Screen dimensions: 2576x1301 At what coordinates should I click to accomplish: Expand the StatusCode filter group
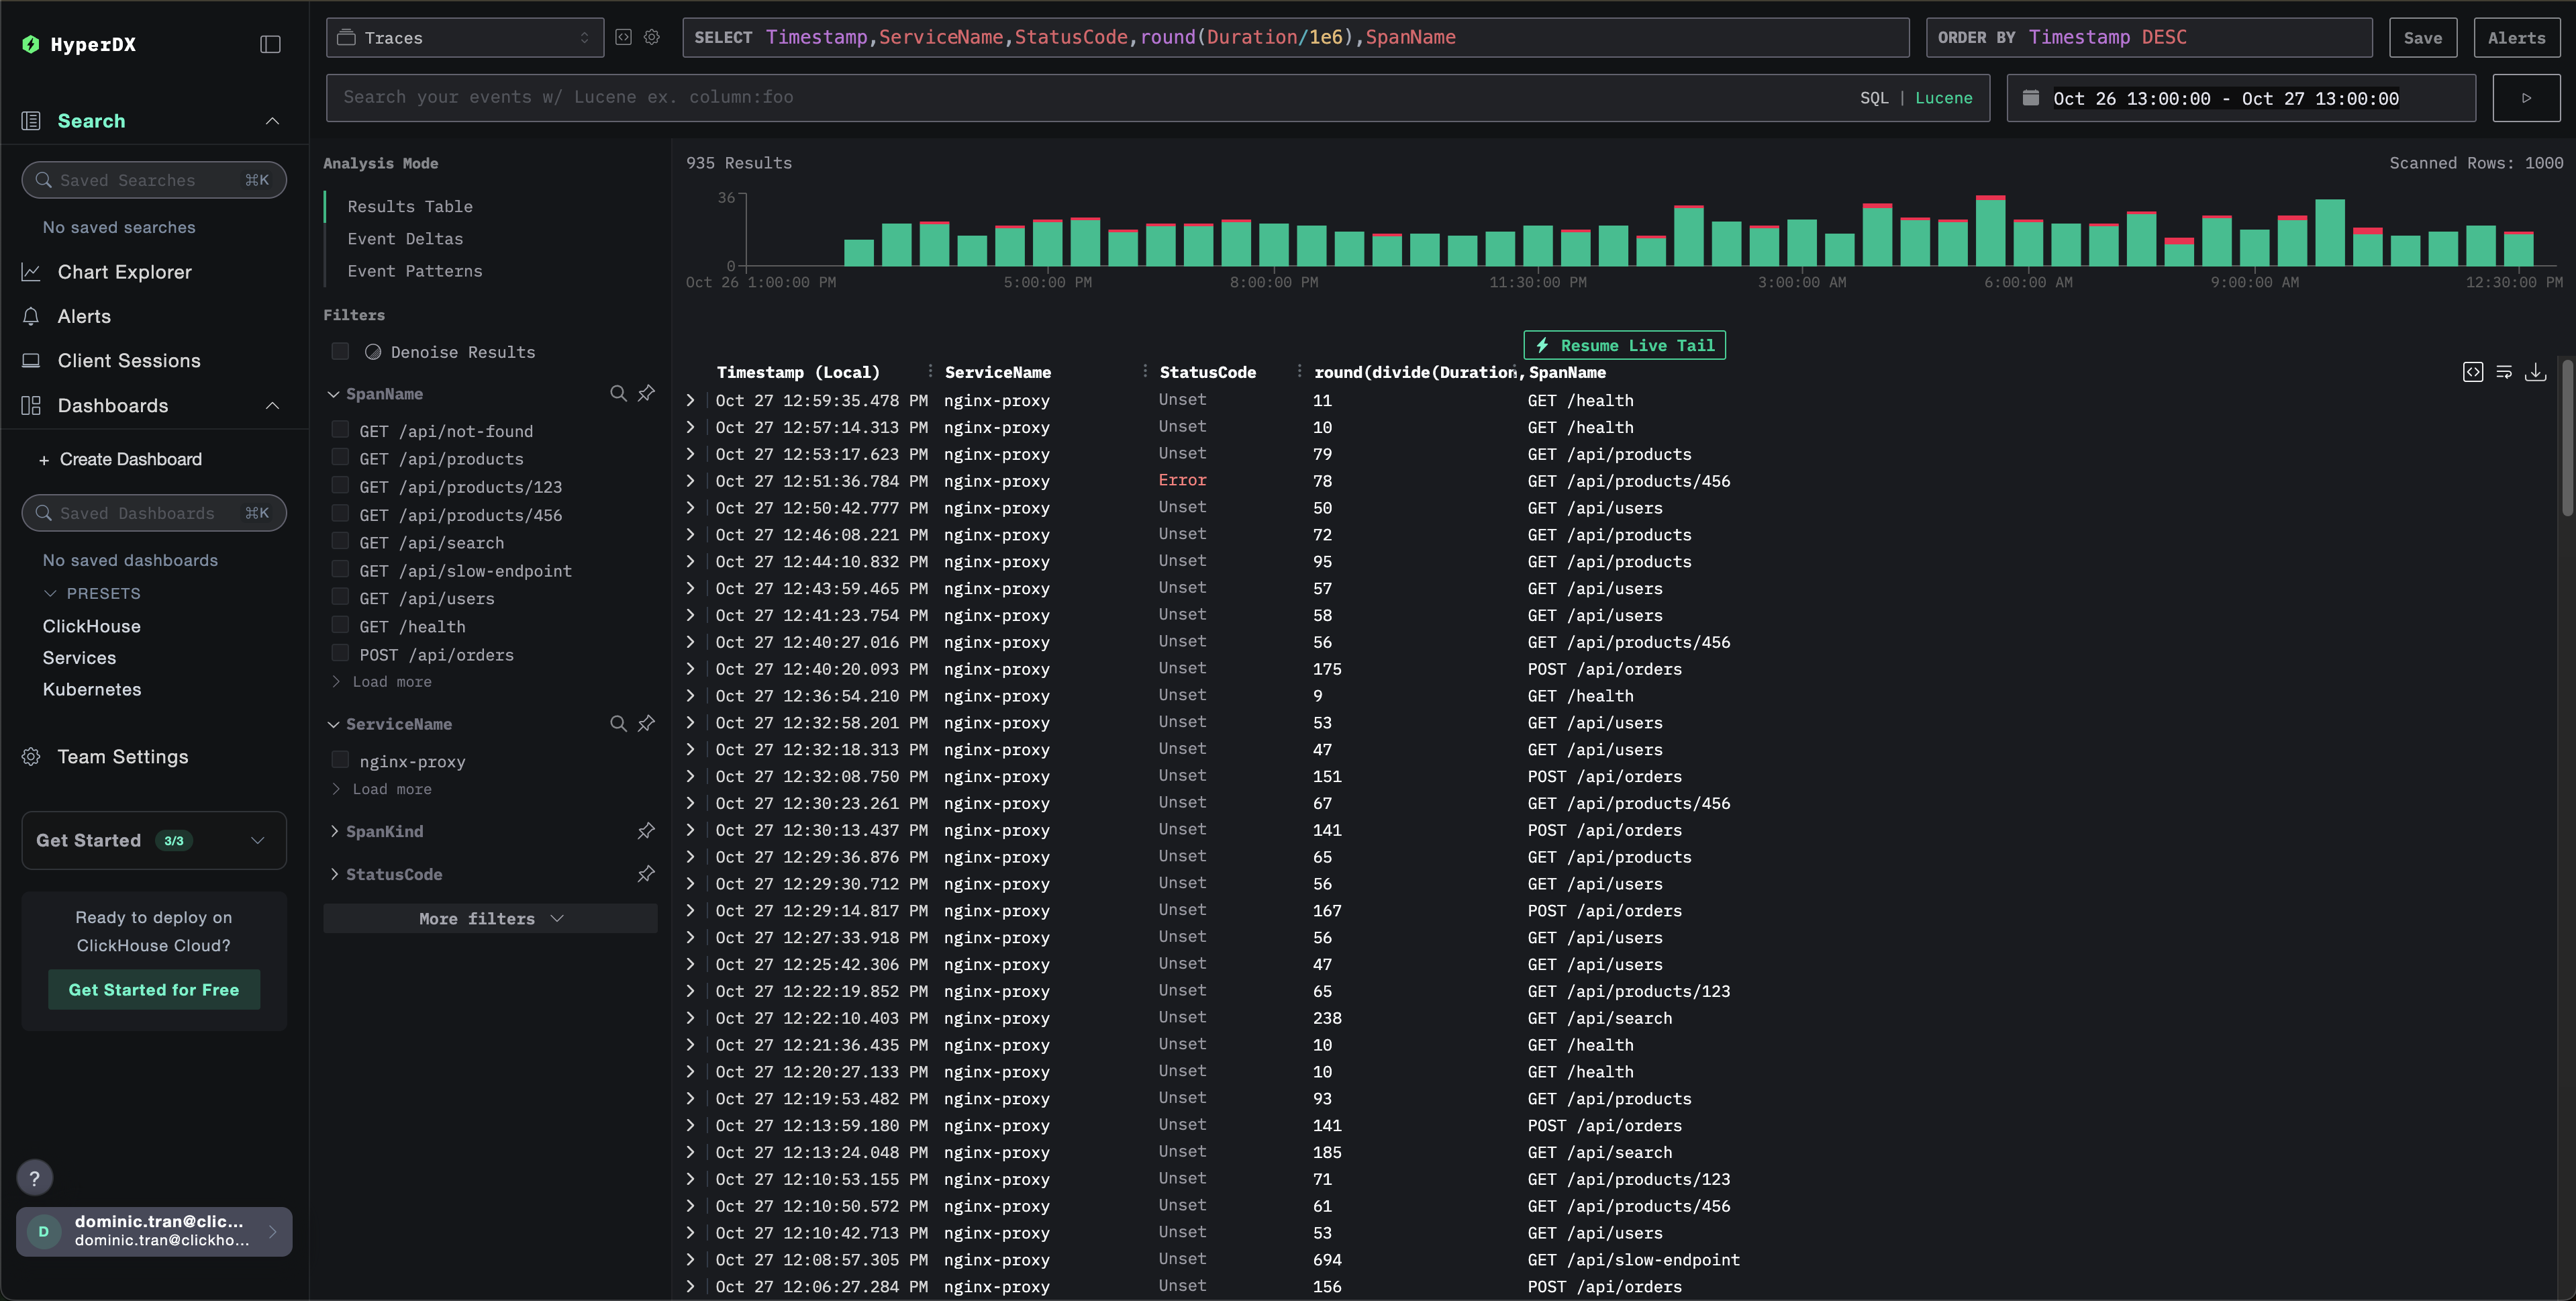pos(393,874)
